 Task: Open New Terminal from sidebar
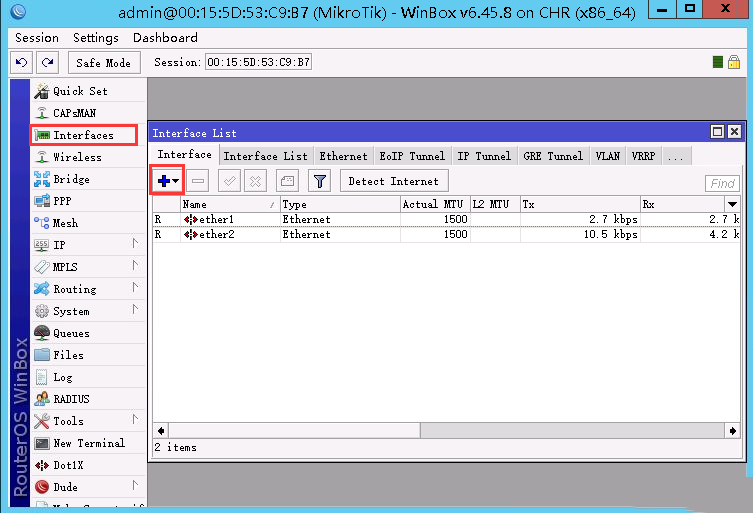tap(88, 443)
